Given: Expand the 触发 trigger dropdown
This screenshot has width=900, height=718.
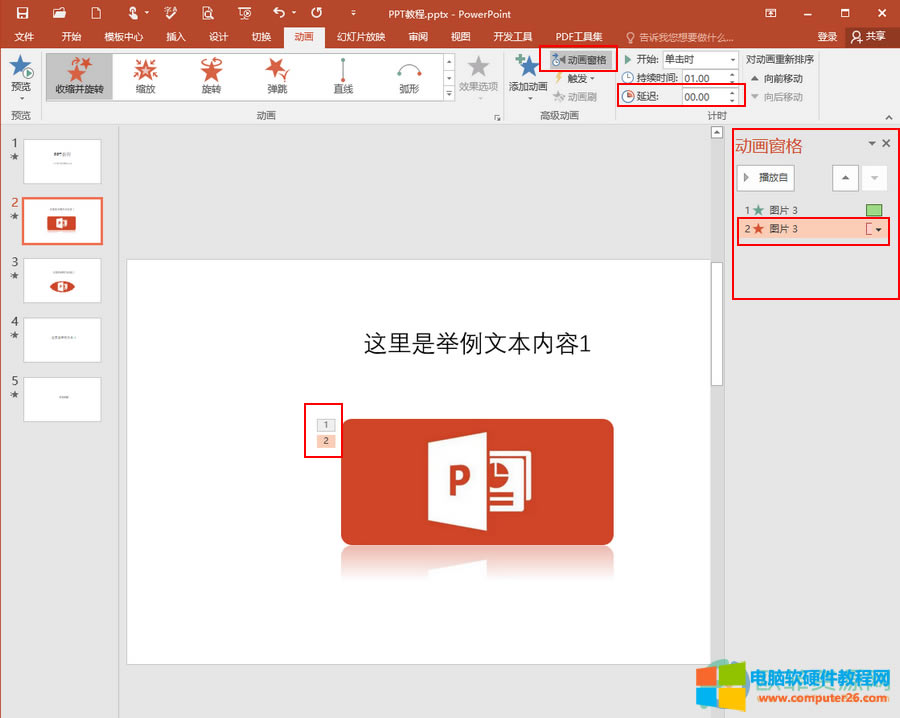Looking at the screenshot, I should tap(580, 78).
